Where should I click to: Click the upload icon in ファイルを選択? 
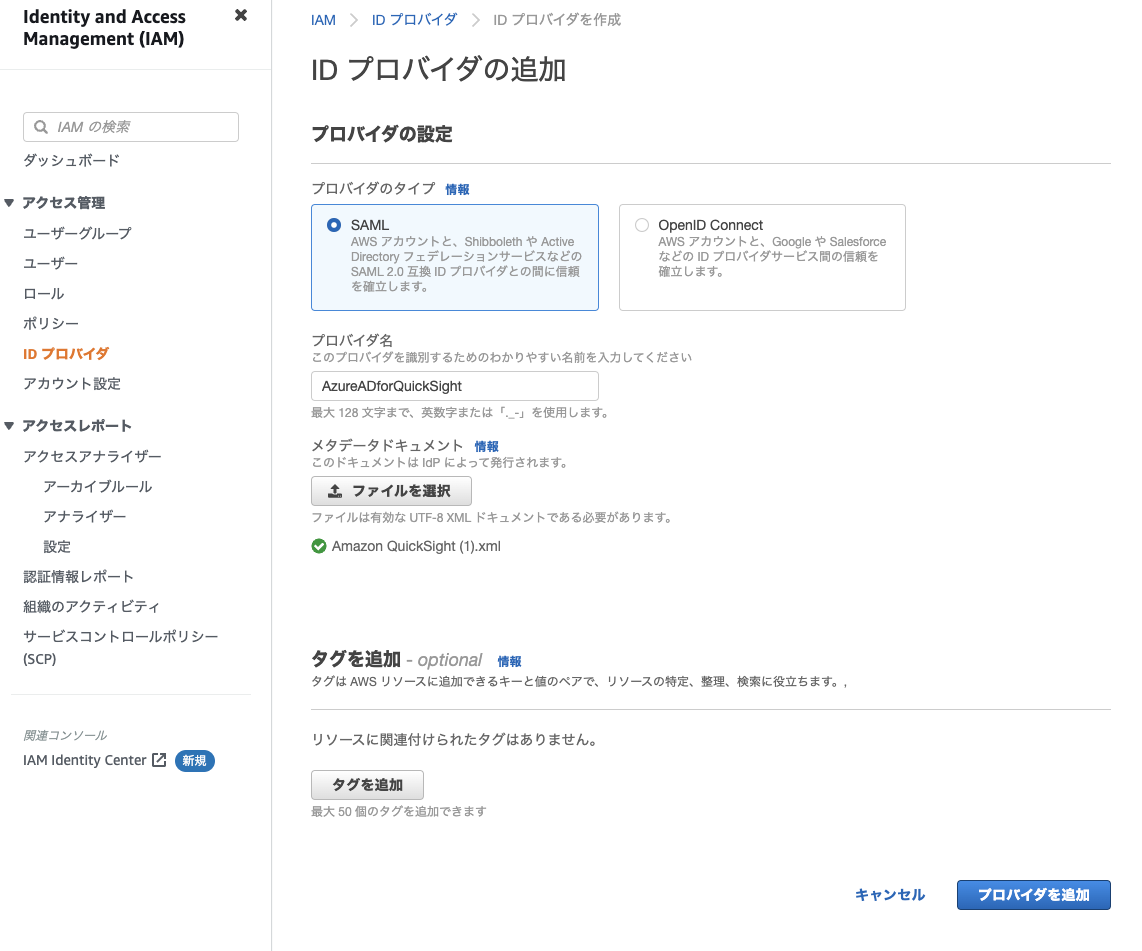point(335,491)
